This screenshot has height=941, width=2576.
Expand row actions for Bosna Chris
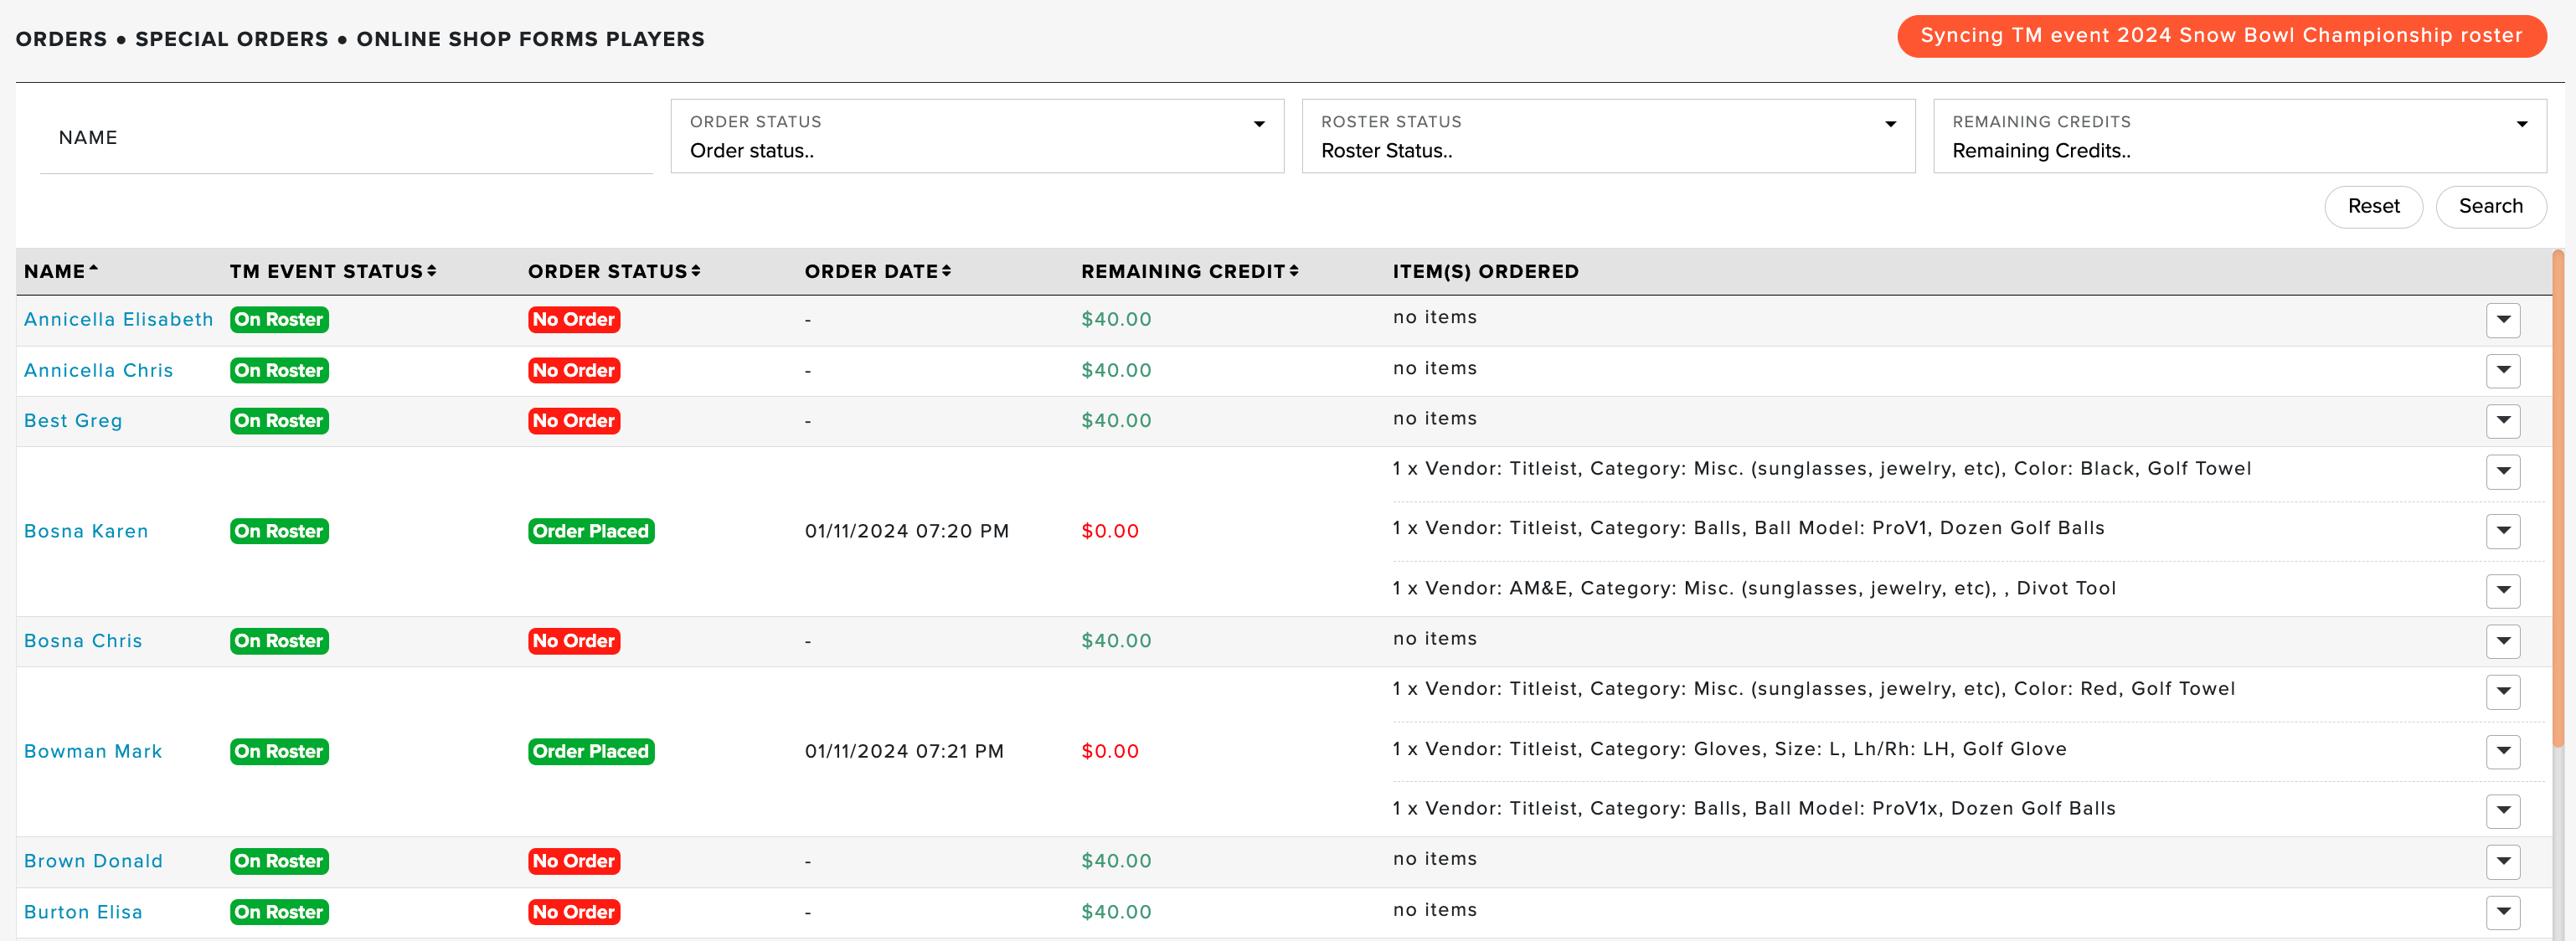(x=2503, y=641)
